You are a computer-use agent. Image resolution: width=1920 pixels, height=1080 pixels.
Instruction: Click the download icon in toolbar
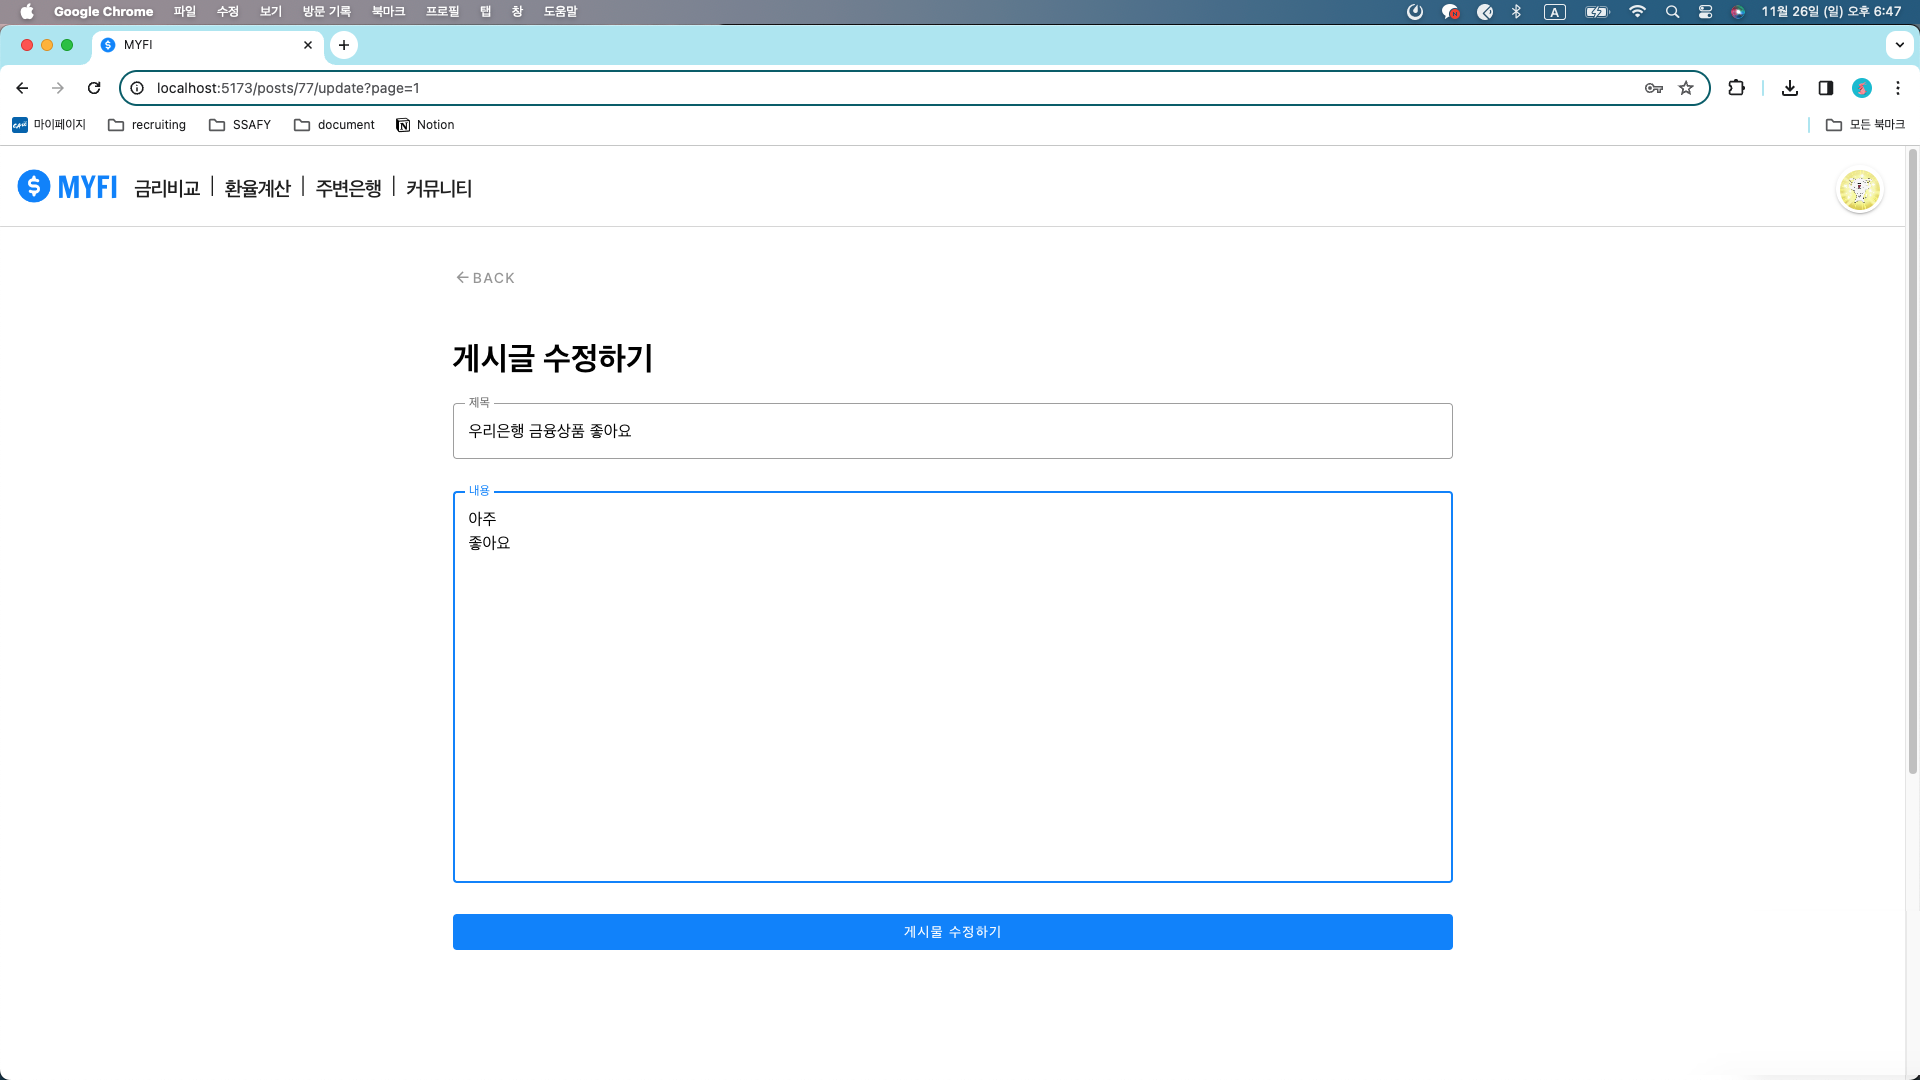[1789, 87]
